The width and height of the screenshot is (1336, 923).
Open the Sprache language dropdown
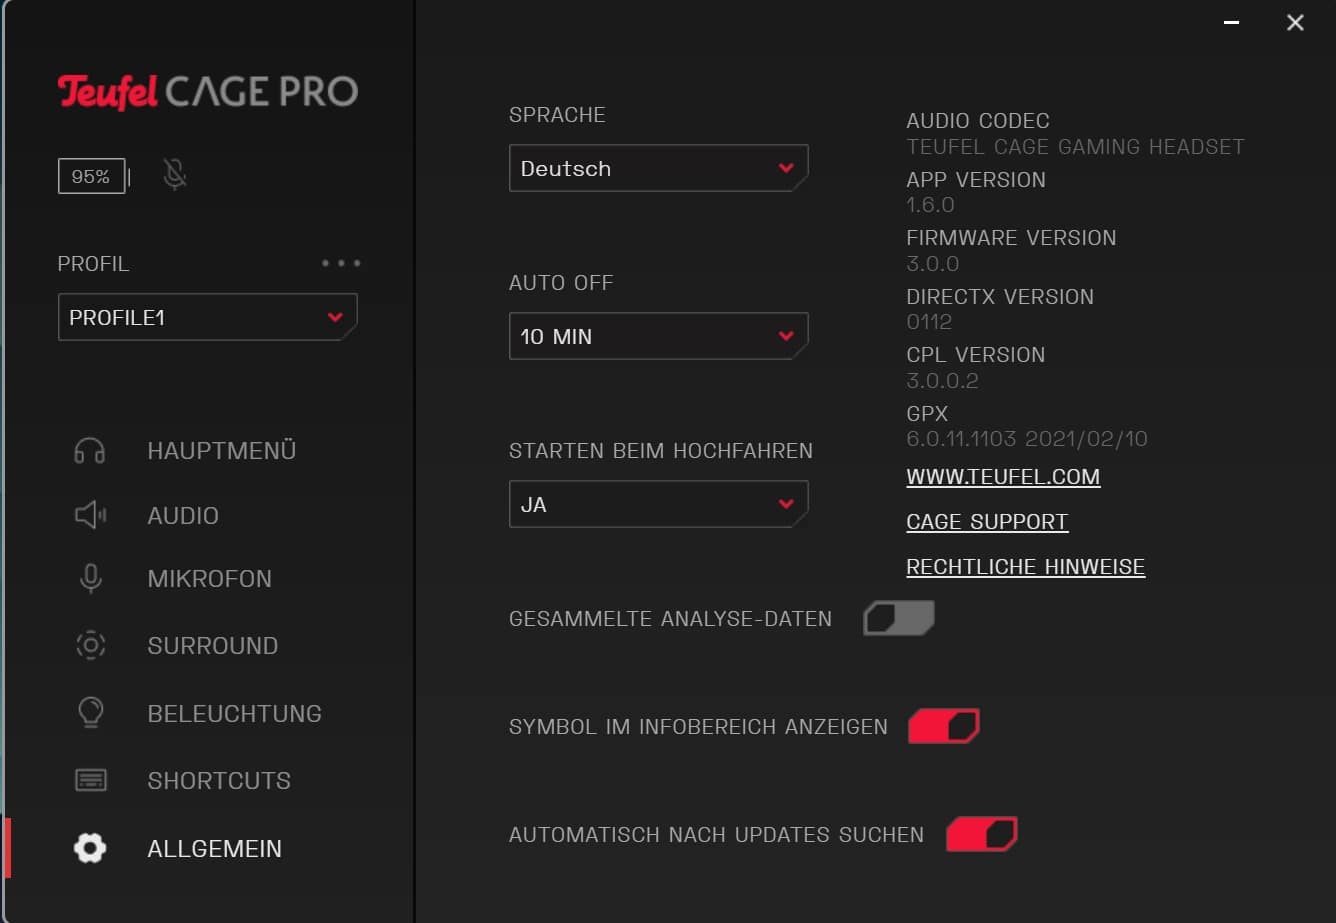click(x=658, y=169)
